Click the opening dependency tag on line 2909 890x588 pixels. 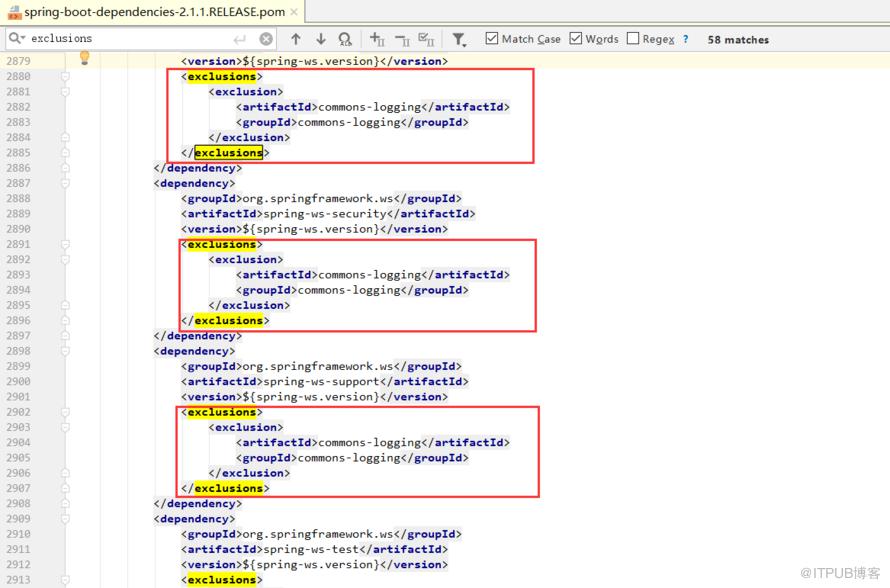click(194, 519)
